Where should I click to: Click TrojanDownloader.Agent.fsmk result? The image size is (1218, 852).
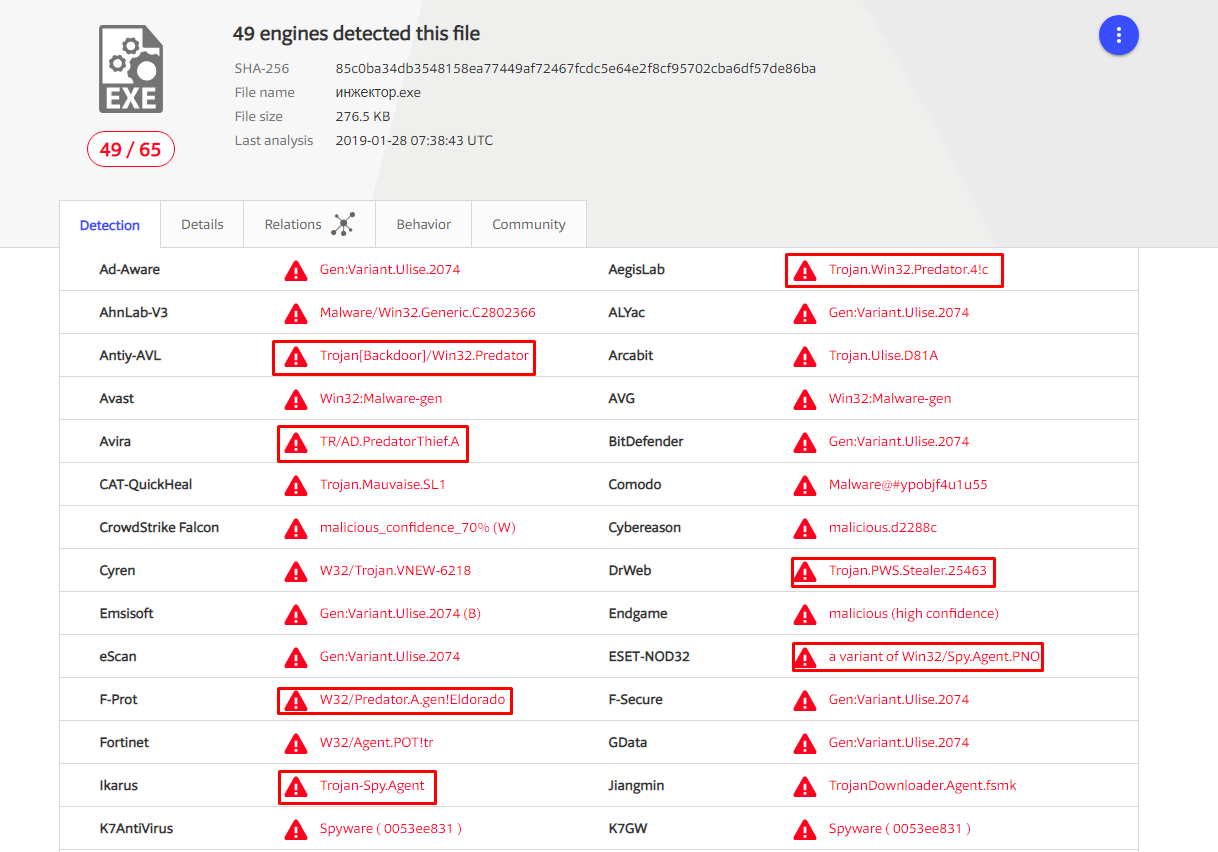[x=923, y=786]
